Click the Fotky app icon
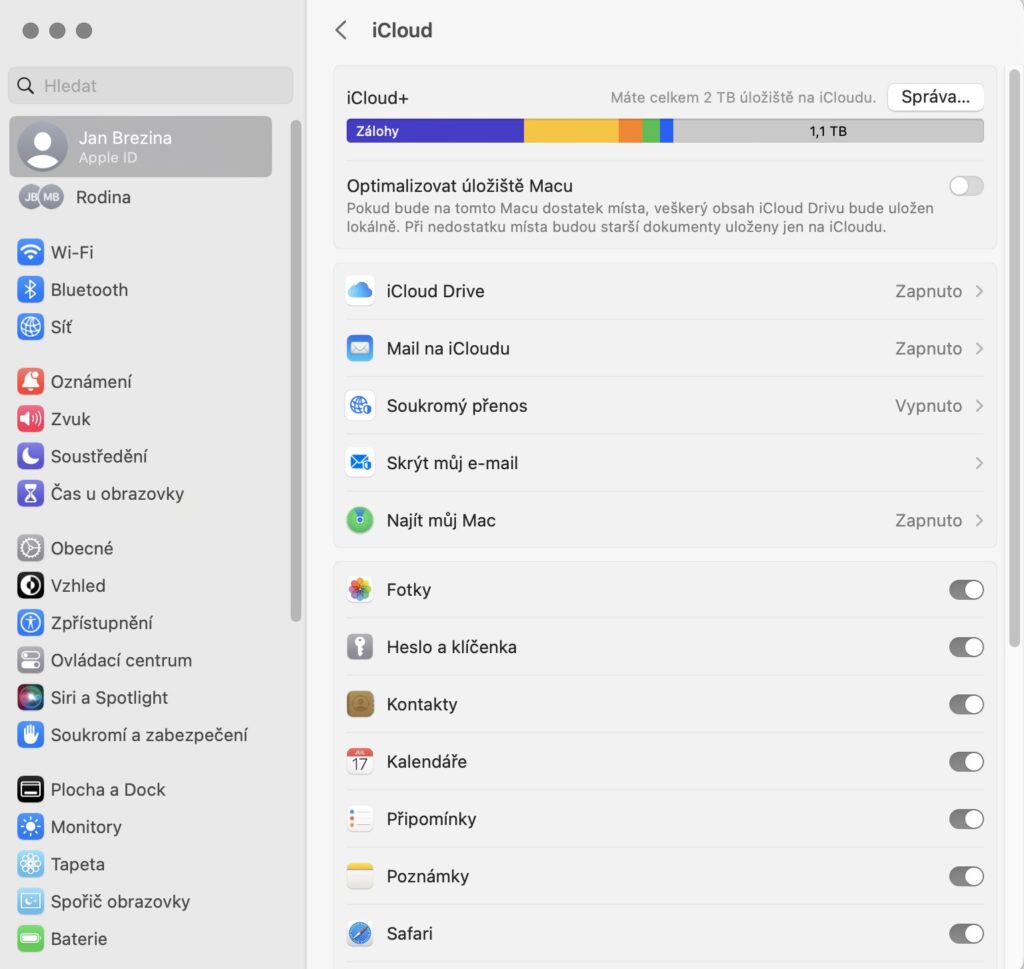 [x=360, y=590]
